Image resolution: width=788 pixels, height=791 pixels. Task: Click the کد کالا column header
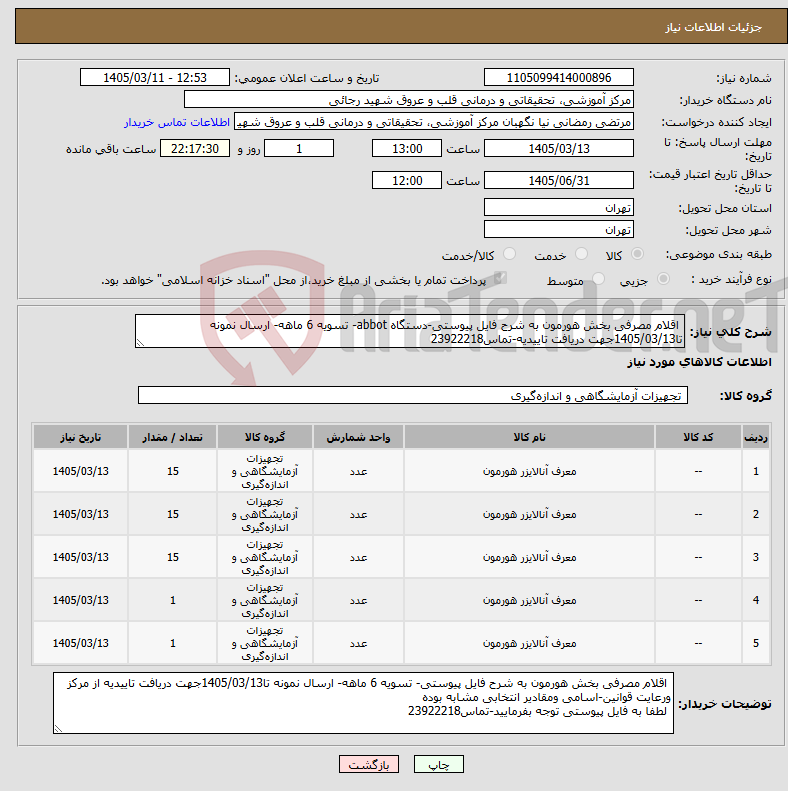click(x=698, y=437)
